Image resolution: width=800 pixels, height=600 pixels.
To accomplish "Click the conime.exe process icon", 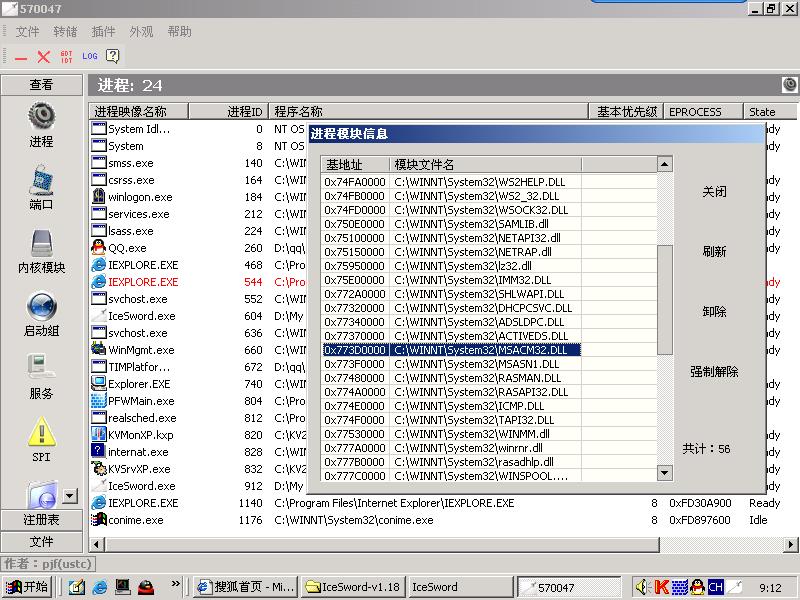I will (98, 520).
